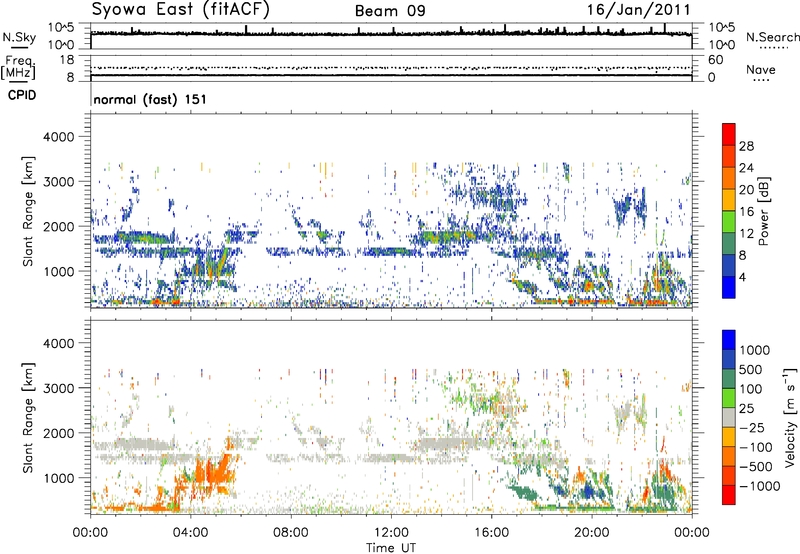
Task: Click the 'Power [dB]' colorbar label
Action: pos(763,211)
